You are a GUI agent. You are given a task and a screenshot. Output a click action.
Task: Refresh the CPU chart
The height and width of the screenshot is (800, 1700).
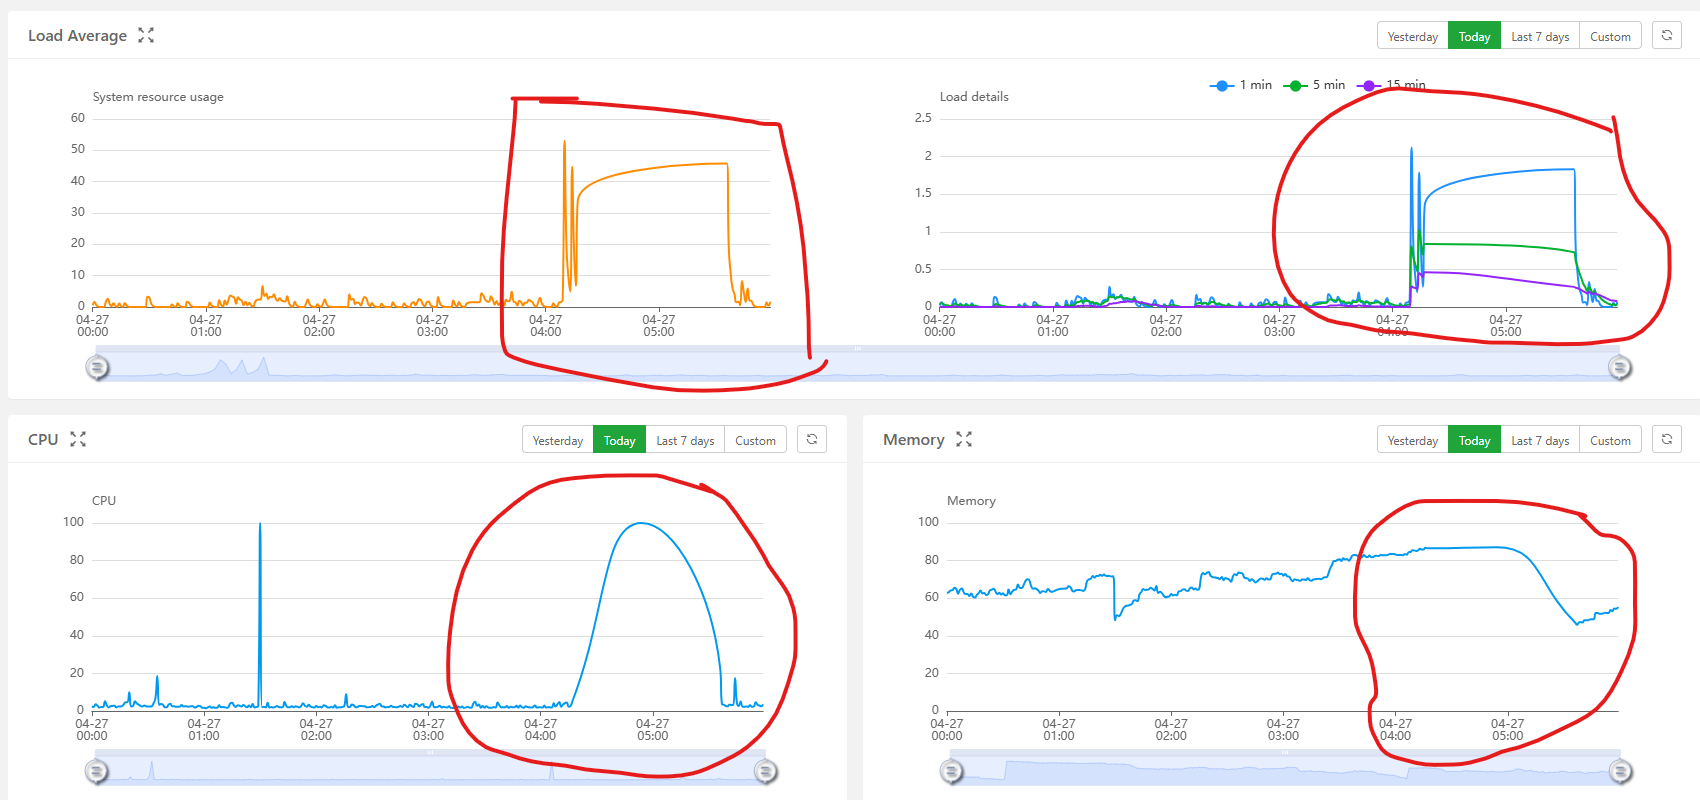click(812, 440)
